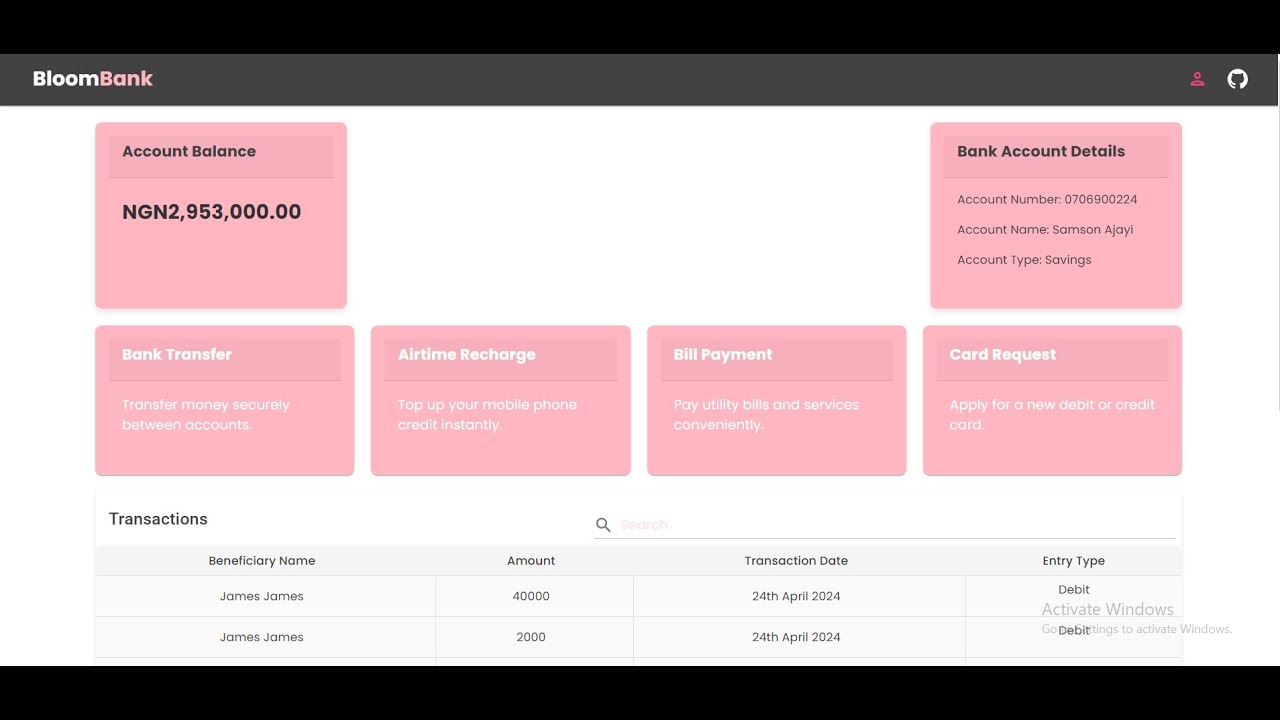The height and width of the screenshot is (720, 1280).
Task: Open the Card Request card
Action: (x=1052, y=400)
